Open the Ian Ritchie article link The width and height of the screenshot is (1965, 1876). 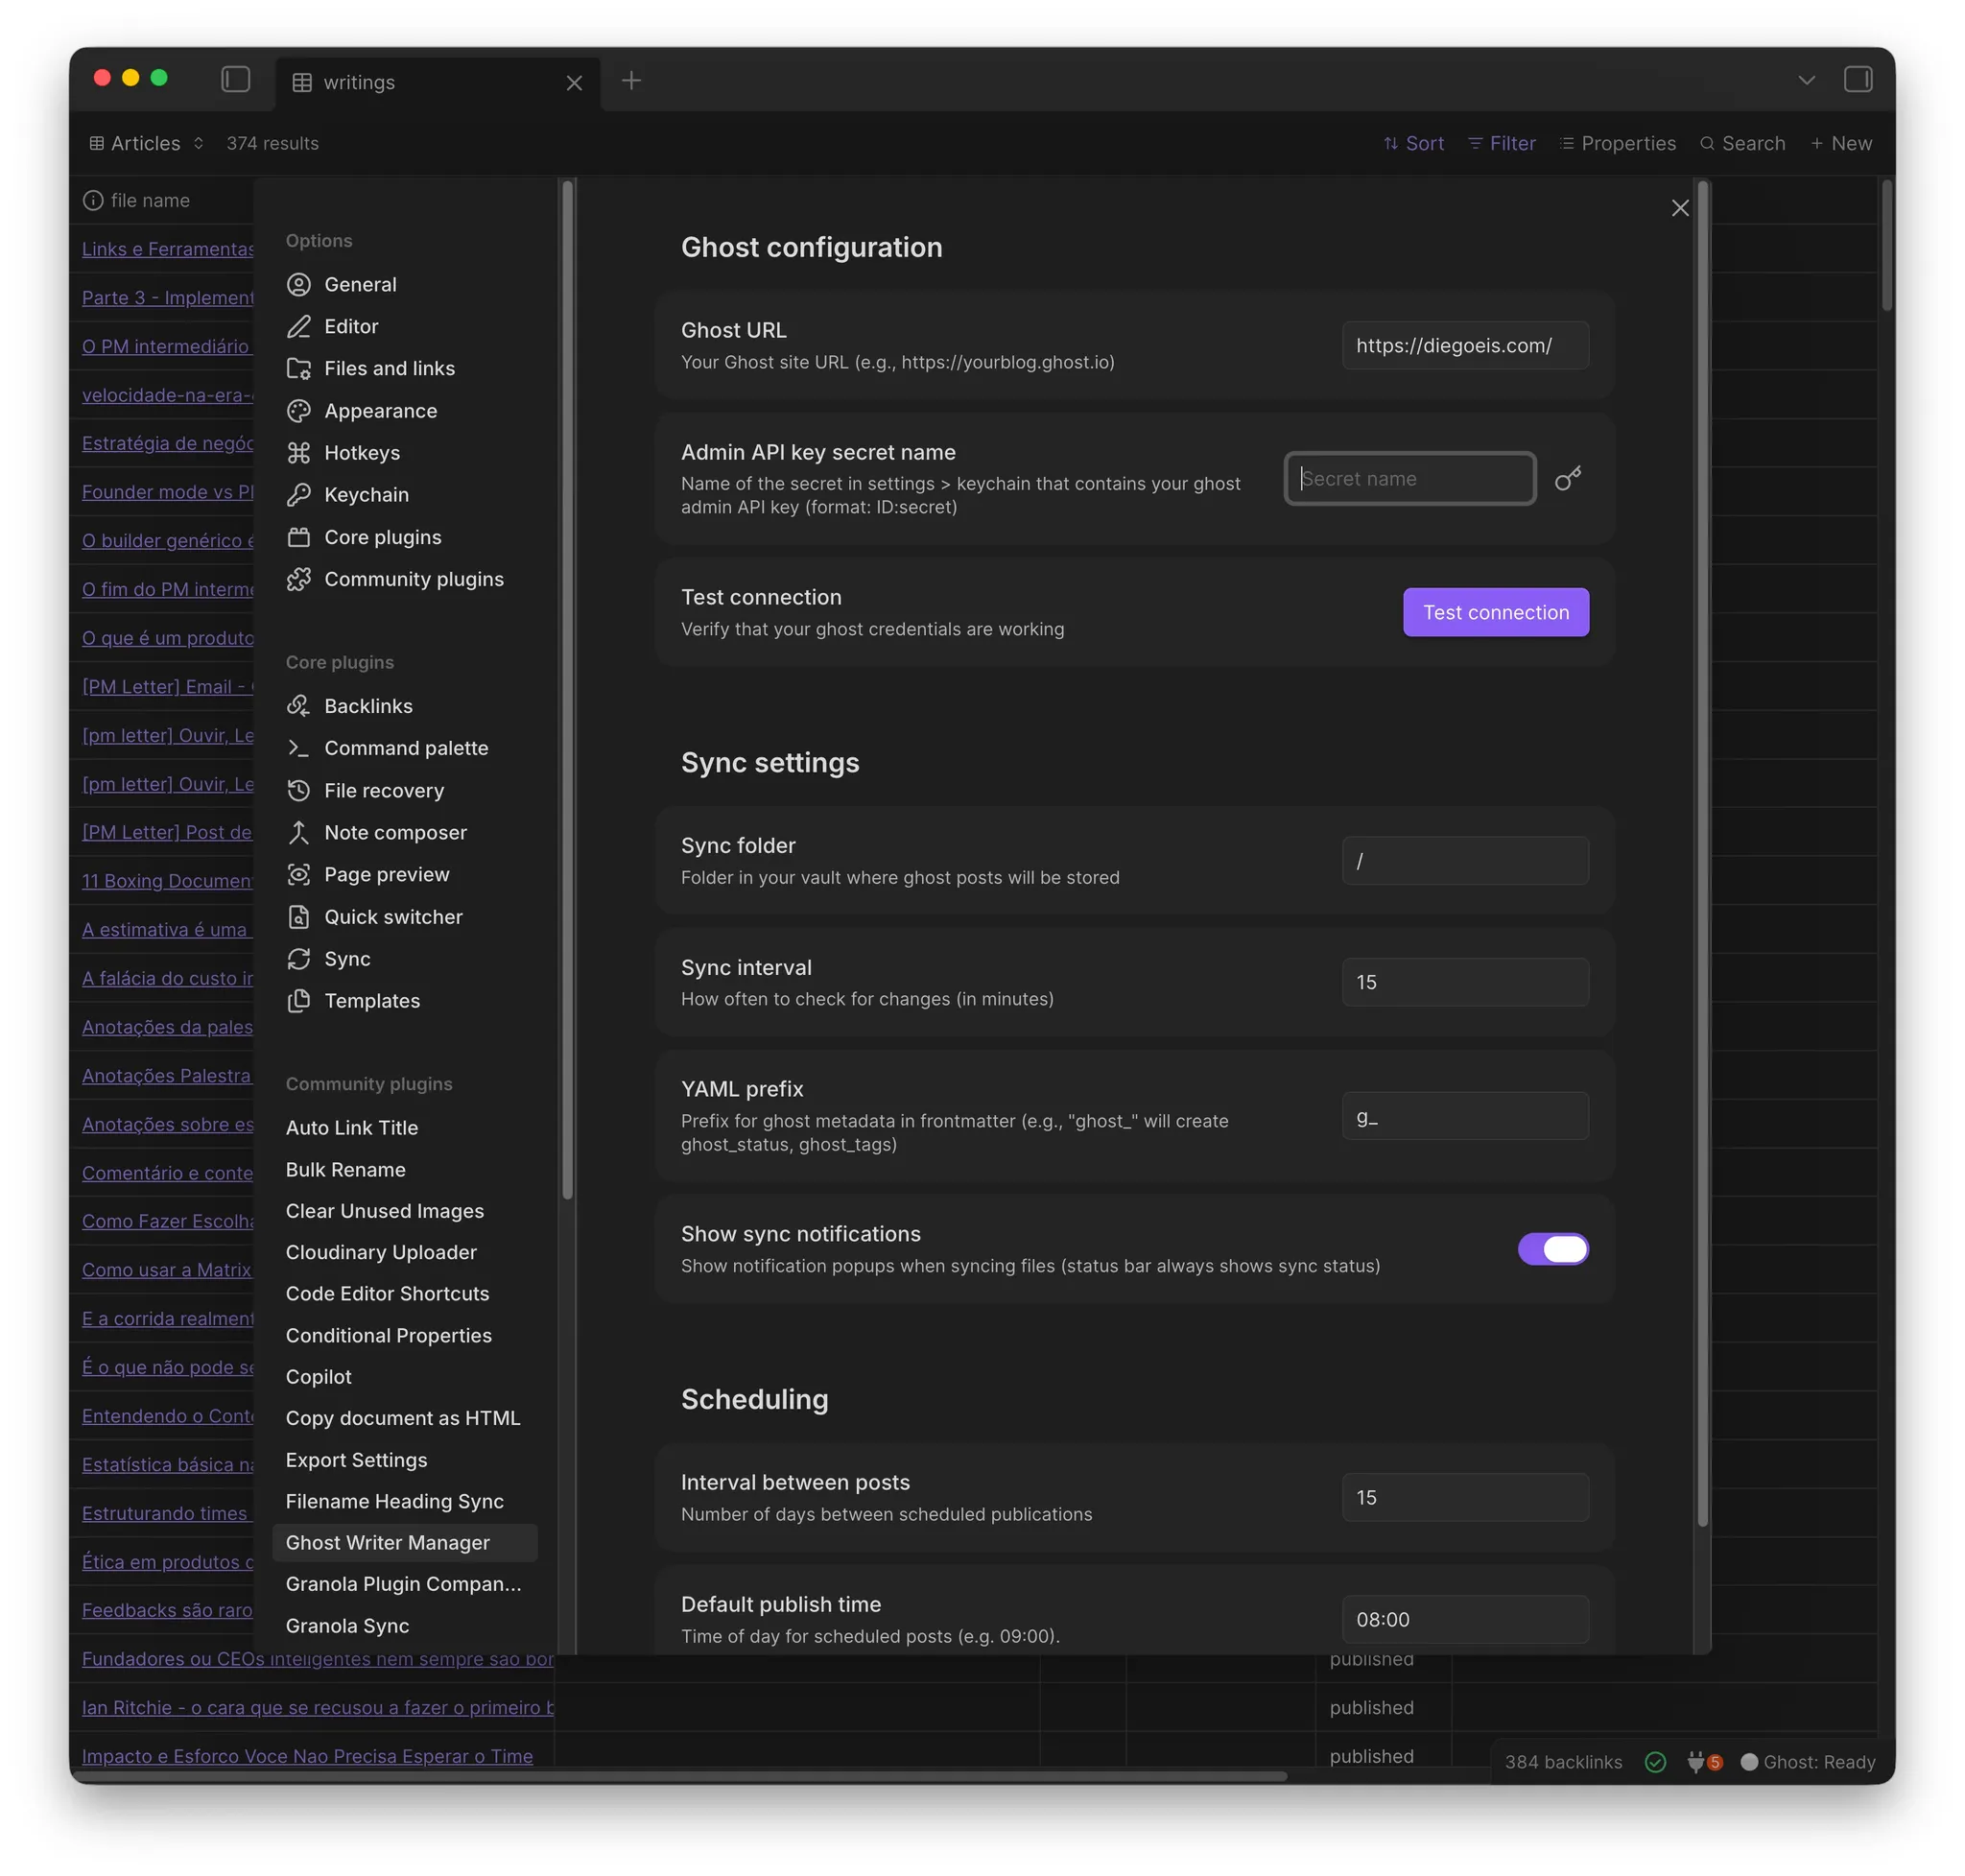[318, 1707]
